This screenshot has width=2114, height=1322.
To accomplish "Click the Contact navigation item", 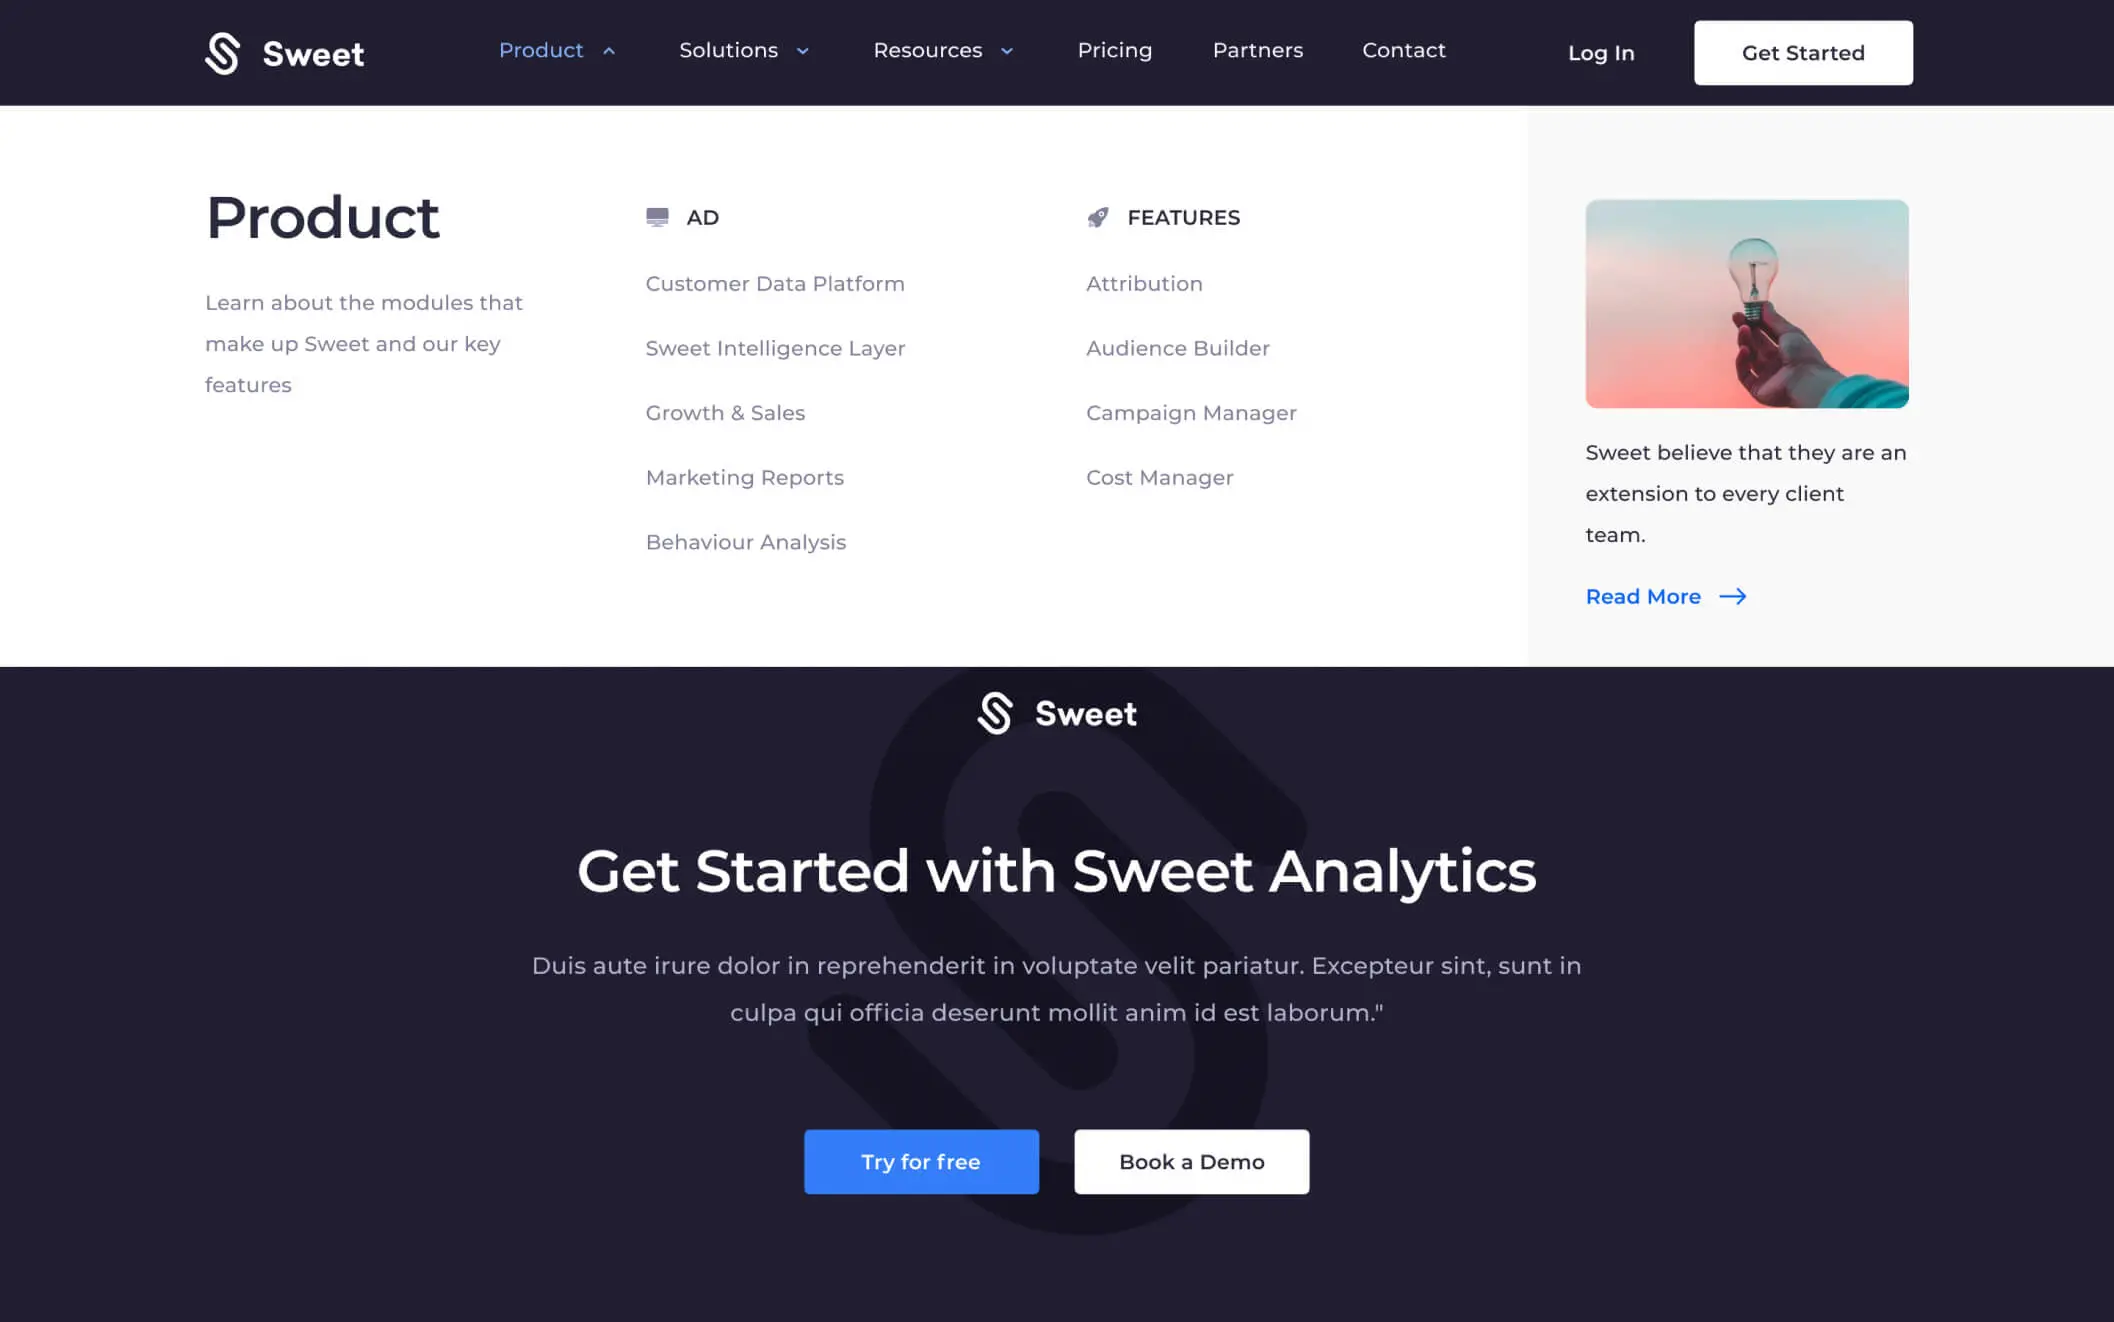I will (x=1403, y=50).
